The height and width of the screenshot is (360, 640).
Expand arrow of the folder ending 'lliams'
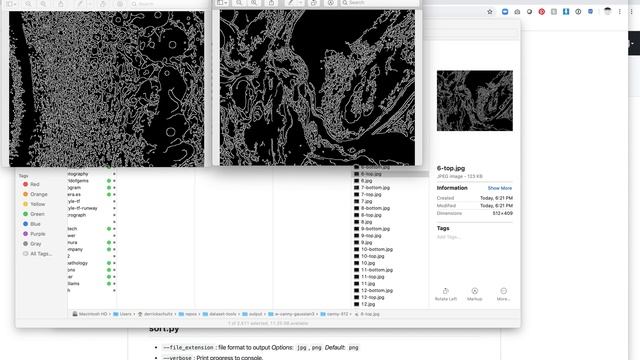(114, 283)
